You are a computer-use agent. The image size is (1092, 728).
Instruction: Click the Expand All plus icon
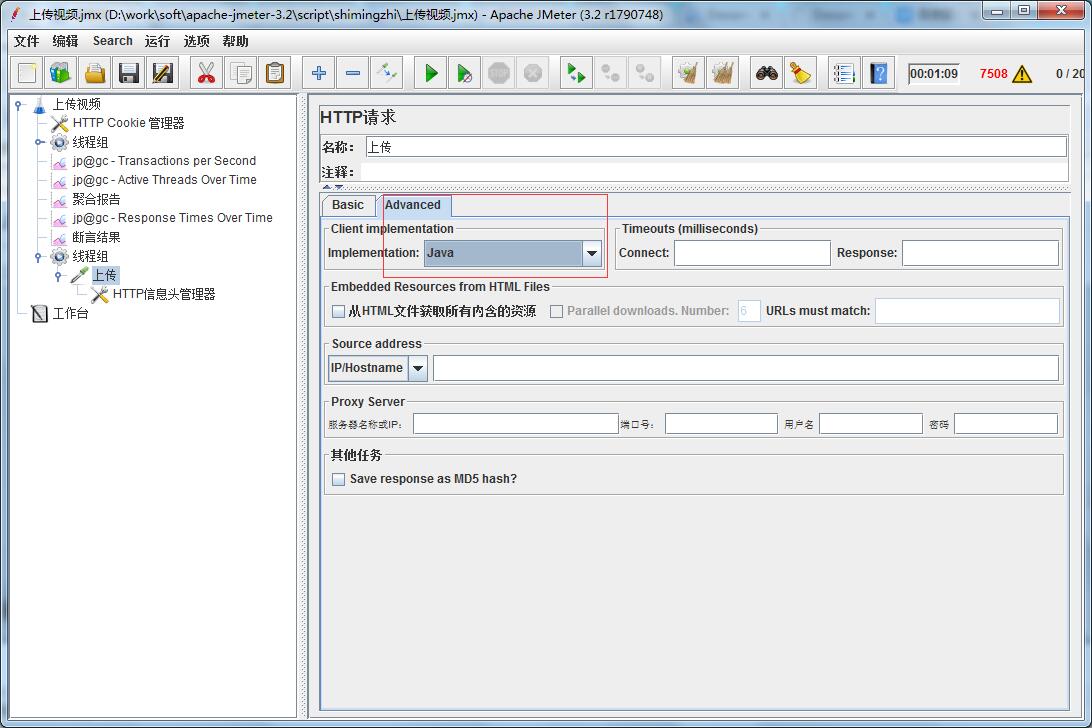319,72
